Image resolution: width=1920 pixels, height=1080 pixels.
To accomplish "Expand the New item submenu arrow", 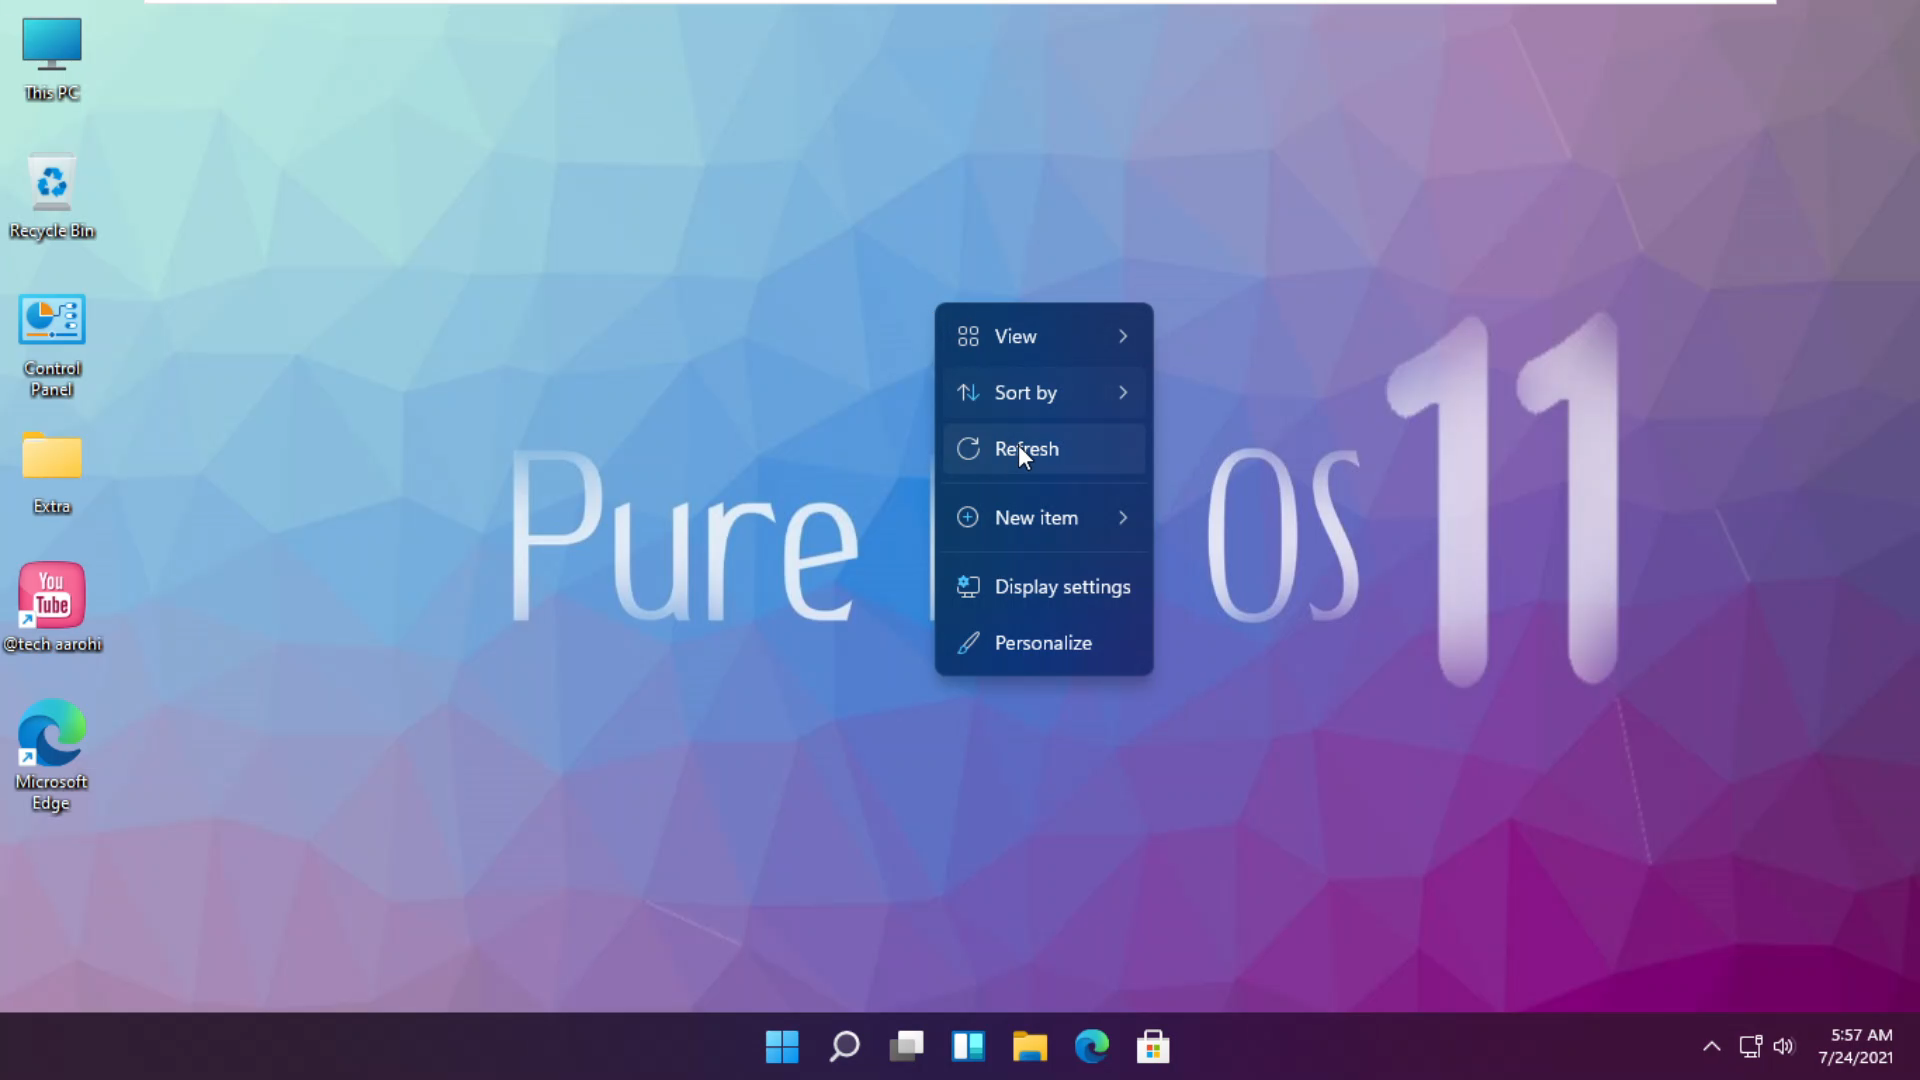I will [1123, 518].
